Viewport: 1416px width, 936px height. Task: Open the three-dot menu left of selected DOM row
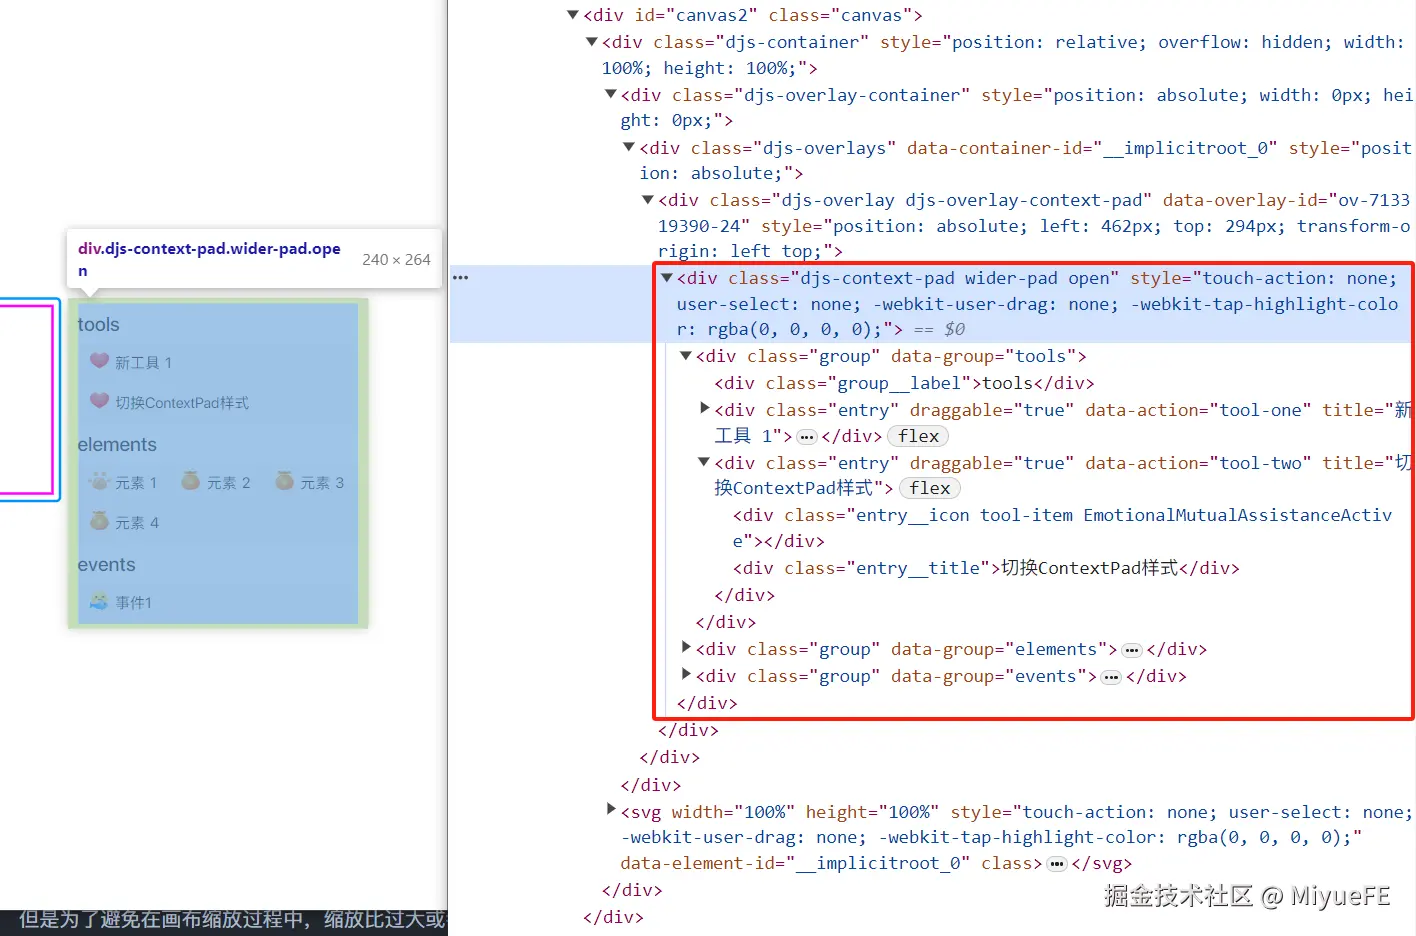pos(460,277)
